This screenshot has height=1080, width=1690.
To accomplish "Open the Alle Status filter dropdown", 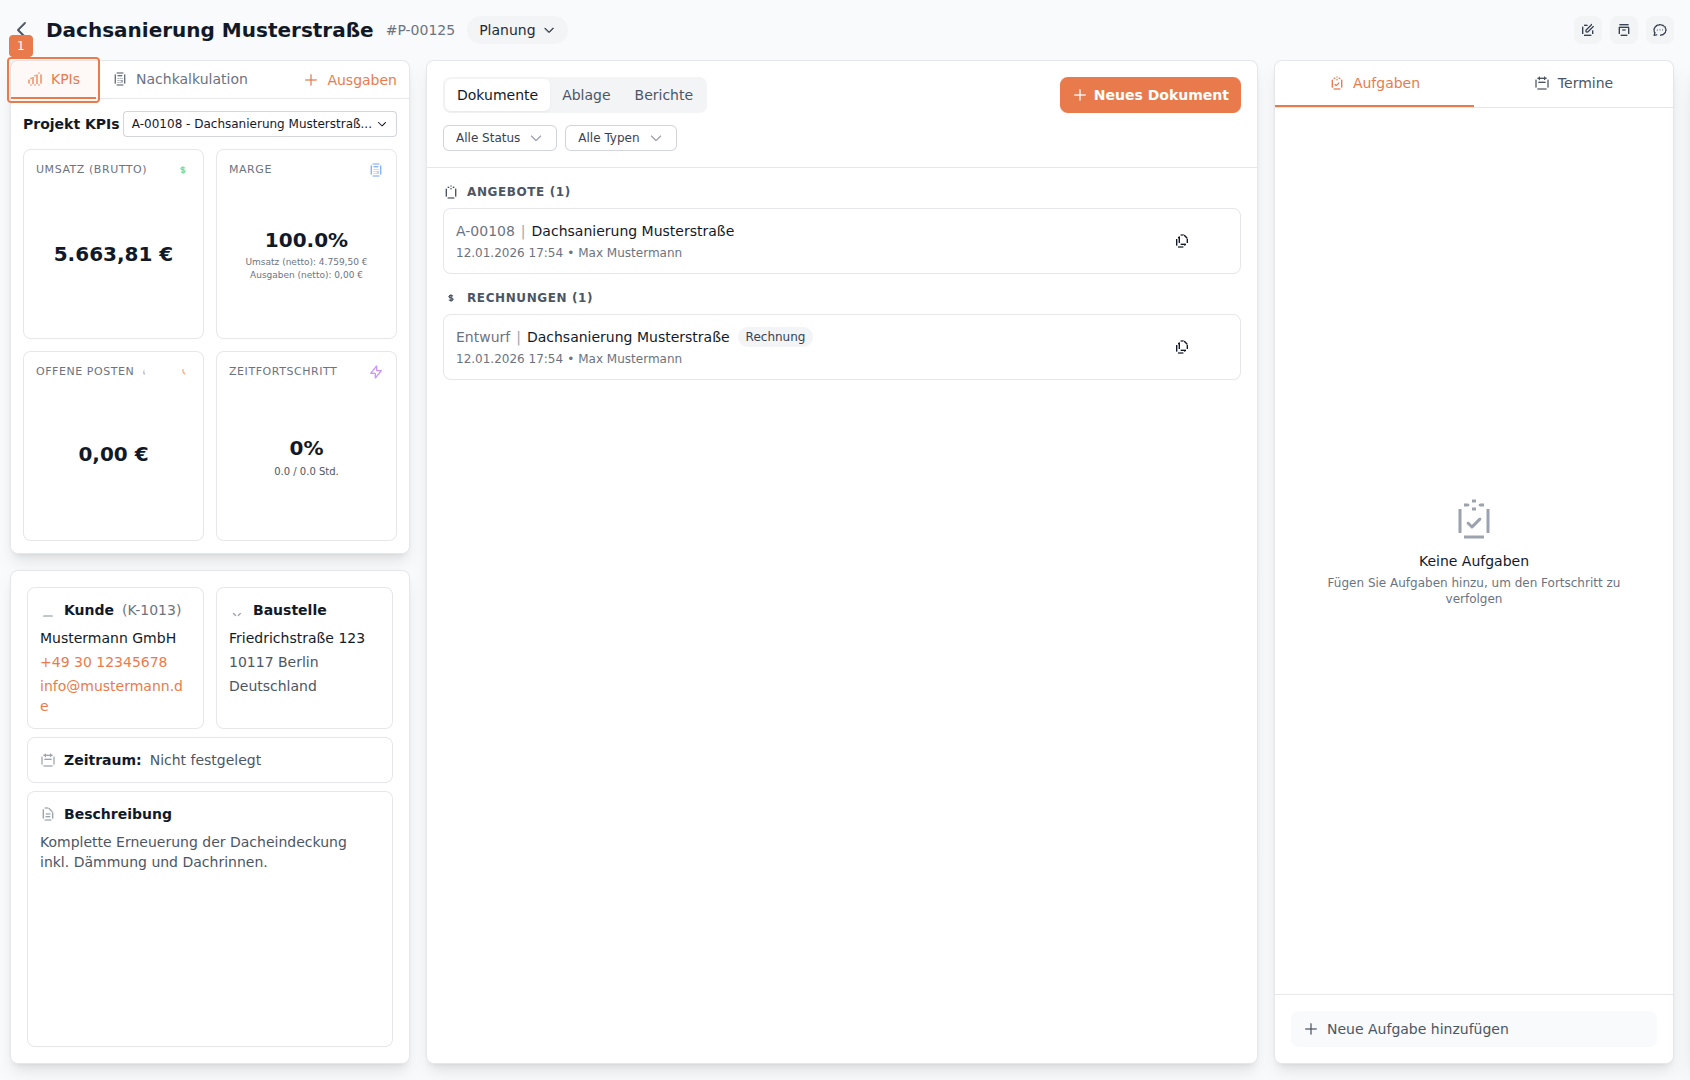I will [499, 138].
